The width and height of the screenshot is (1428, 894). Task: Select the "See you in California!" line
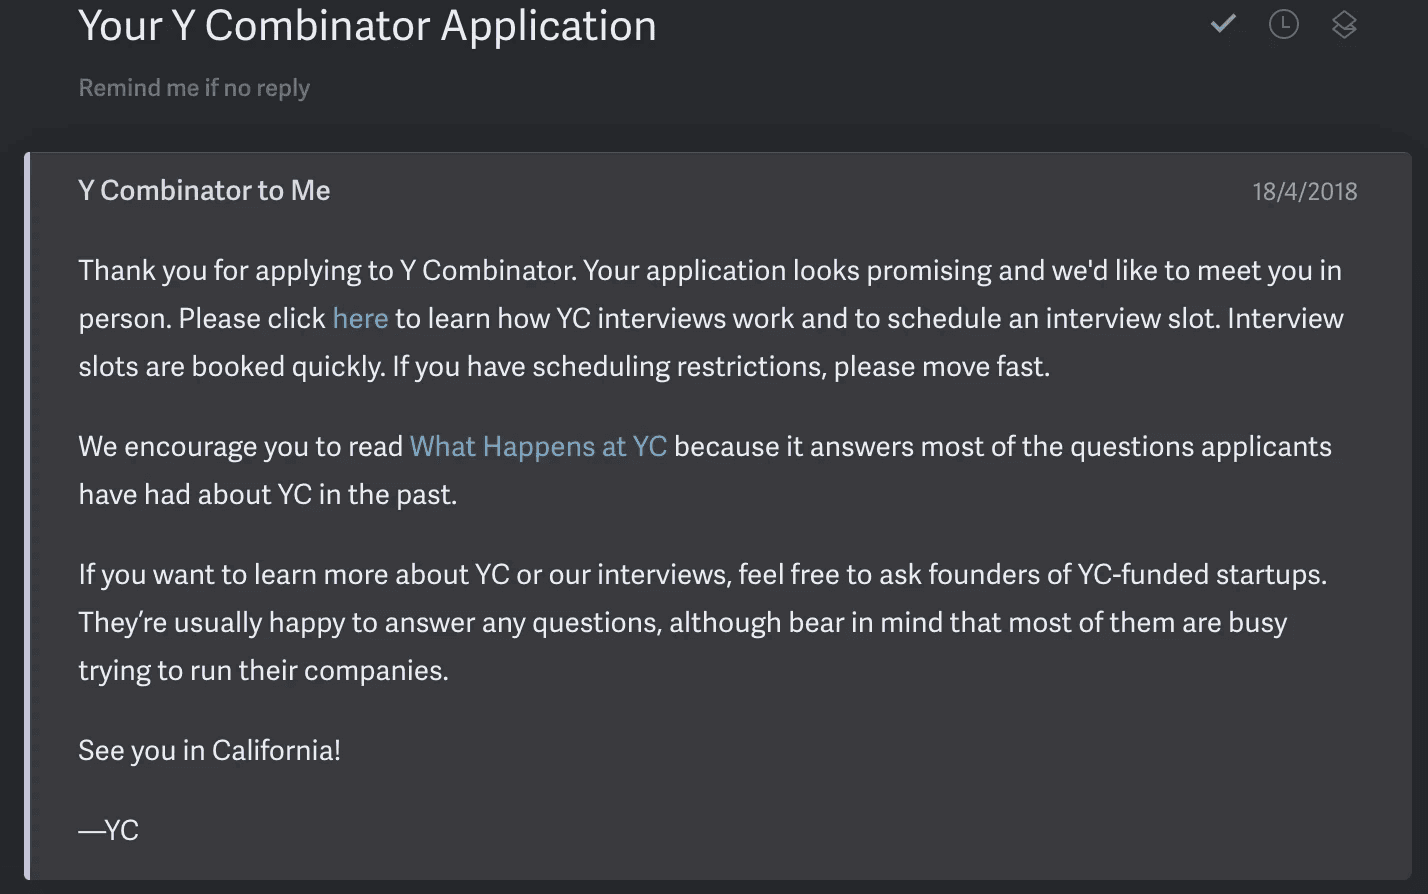coord(209,750)
